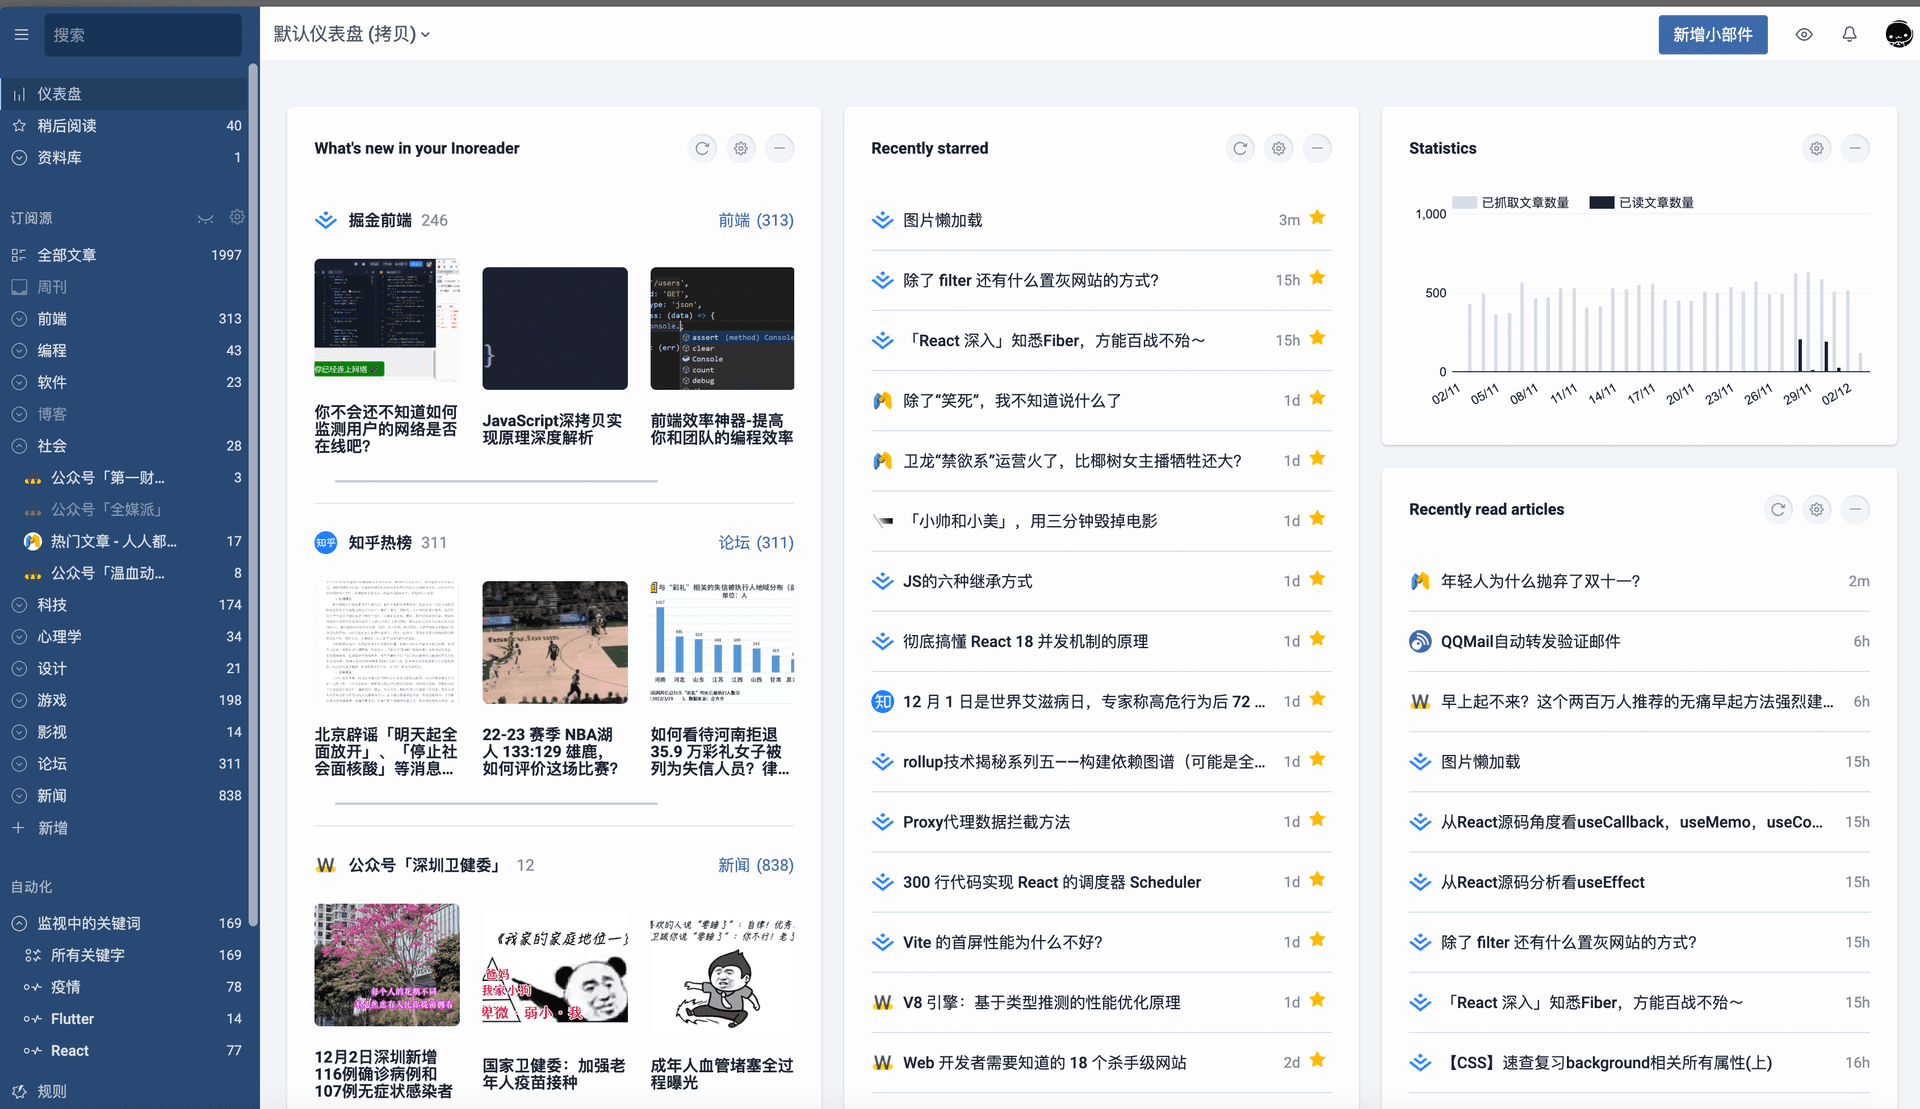Expand the 软件 folder
Screen dimensions: 1920x1109
point(19,383)
